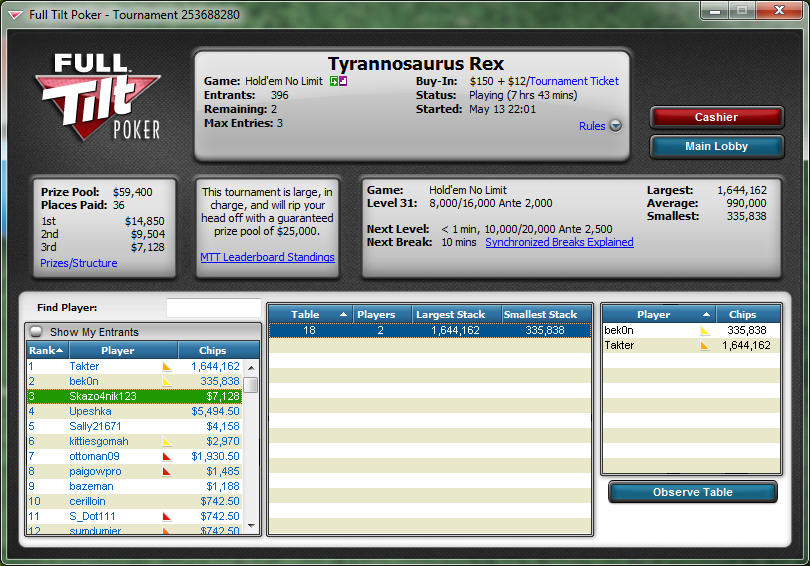Select player bazeman row
Viewport: 810px width, 566px height.
[x=134, y=486]
